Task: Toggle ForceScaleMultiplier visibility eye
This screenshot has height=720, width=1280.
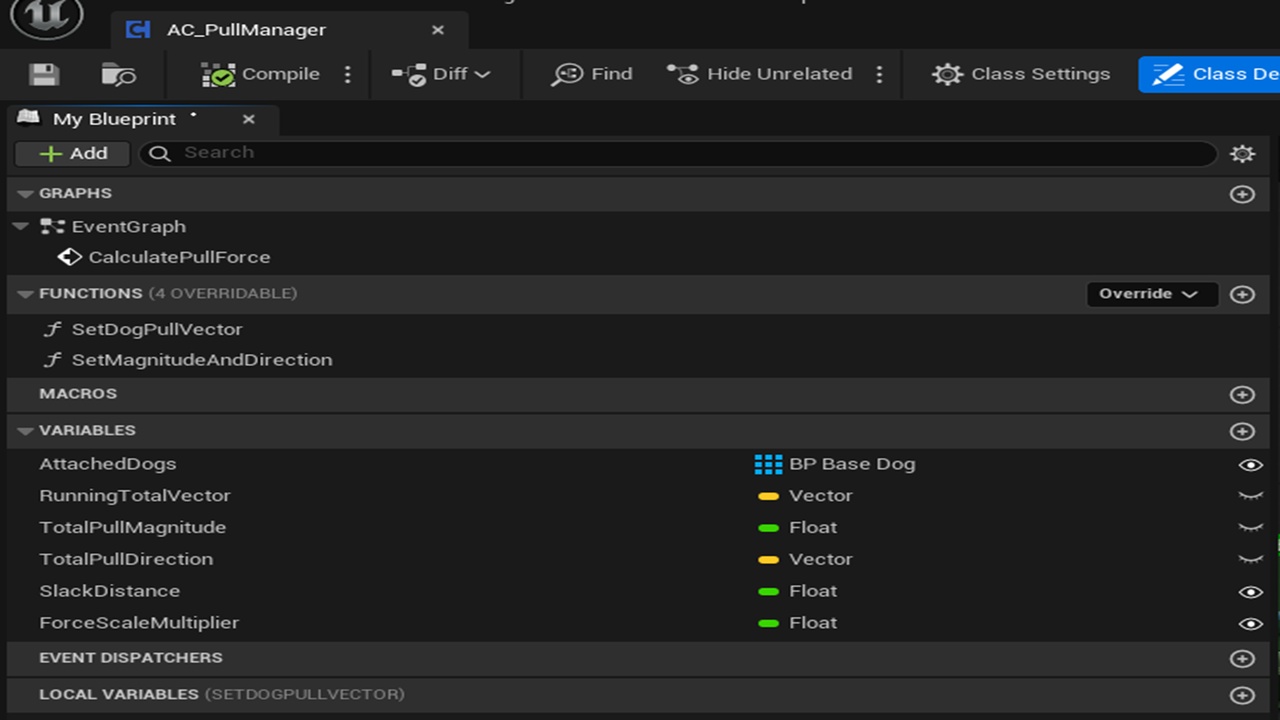Action: click(x=1250, y=624)
